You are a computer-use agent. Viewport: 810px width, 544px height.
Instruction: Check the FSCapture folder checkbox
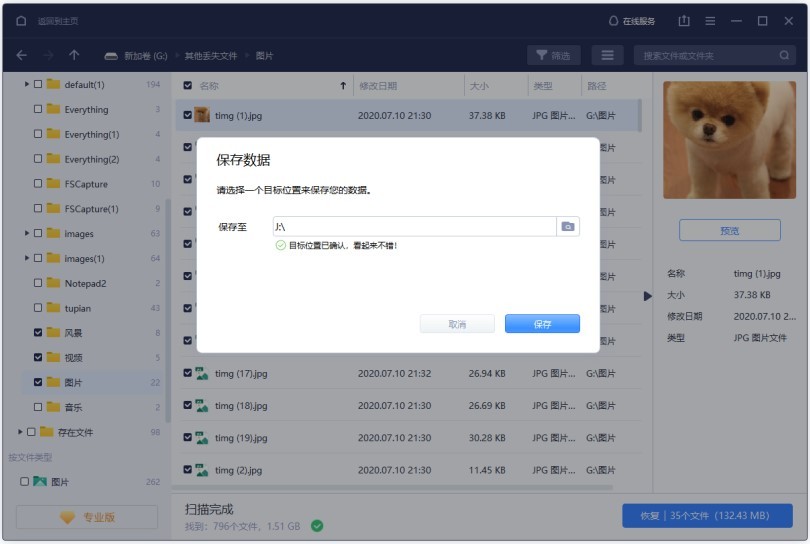pos(38,183)
